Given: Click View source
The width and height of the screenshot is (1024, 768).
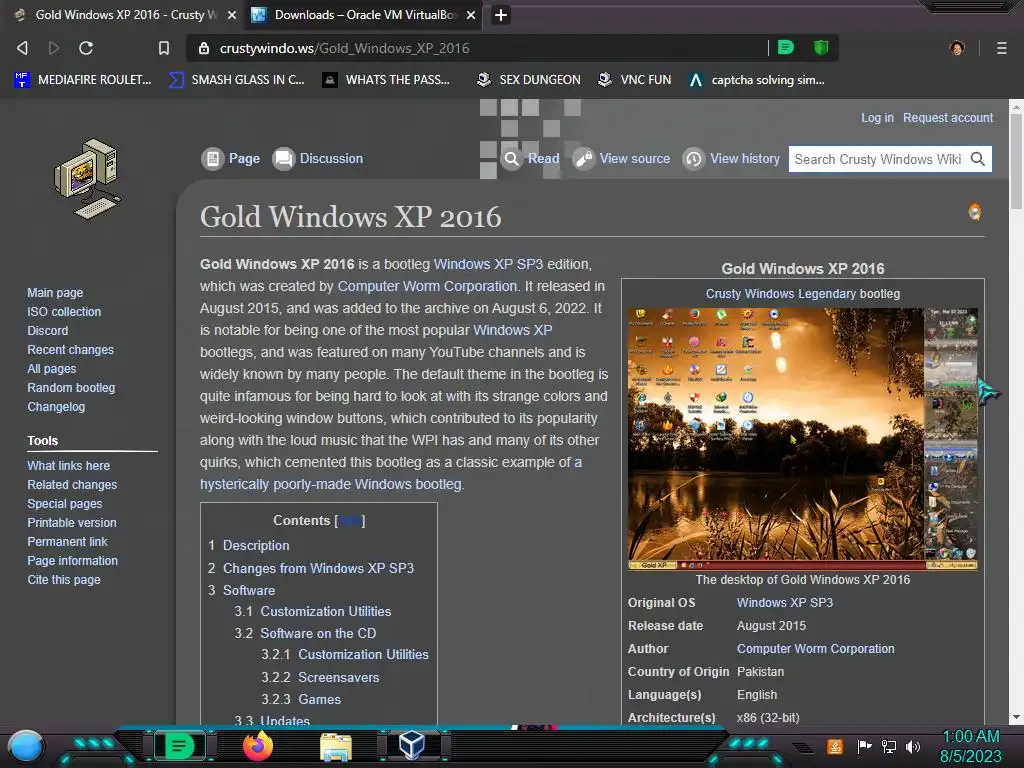Looking at the screenshot, I should coord(621,159).
